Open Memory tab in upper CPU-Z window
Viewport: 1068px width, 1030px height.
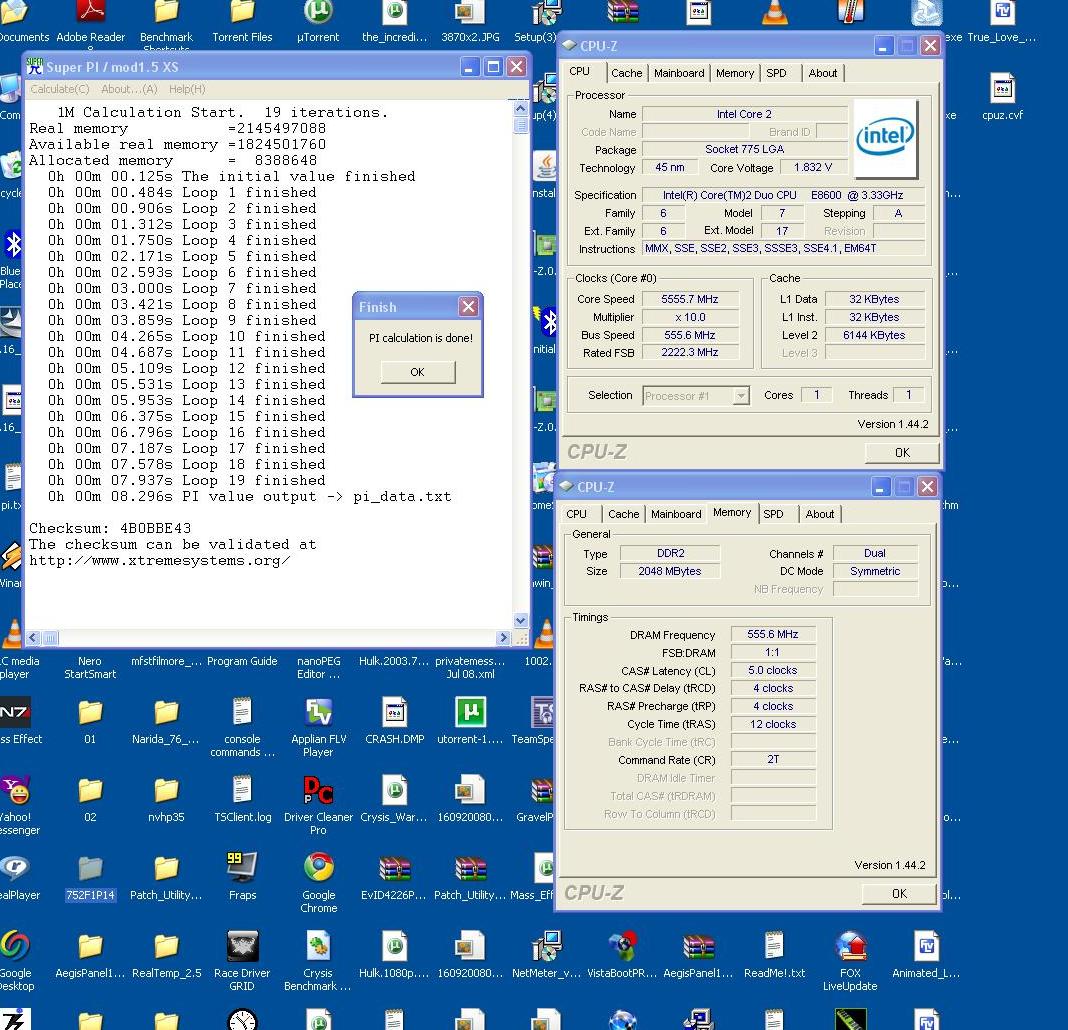[734, 73]
